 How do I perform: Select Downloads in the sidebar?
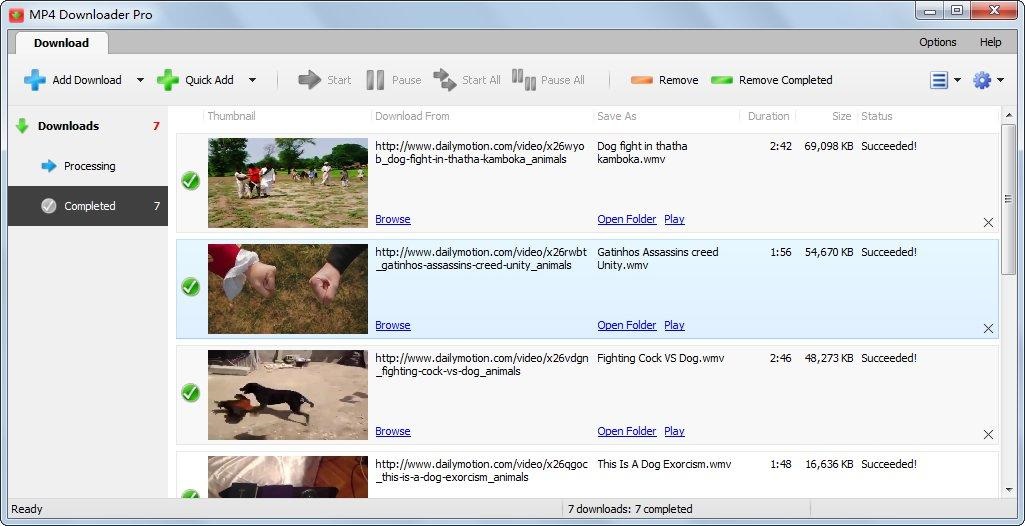pyautogui.click(x=88, y=126)
